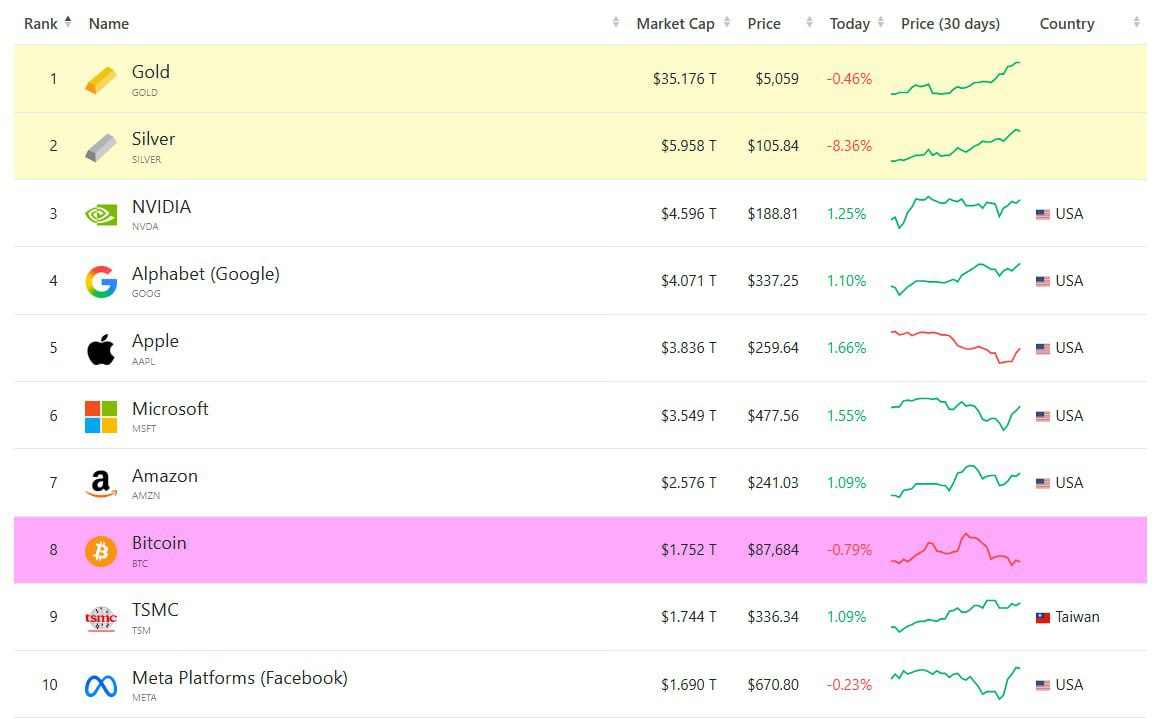The height and width of the screenshot is (719, 1162).
Task: Click the Silver bar icon
Action: 101,147
